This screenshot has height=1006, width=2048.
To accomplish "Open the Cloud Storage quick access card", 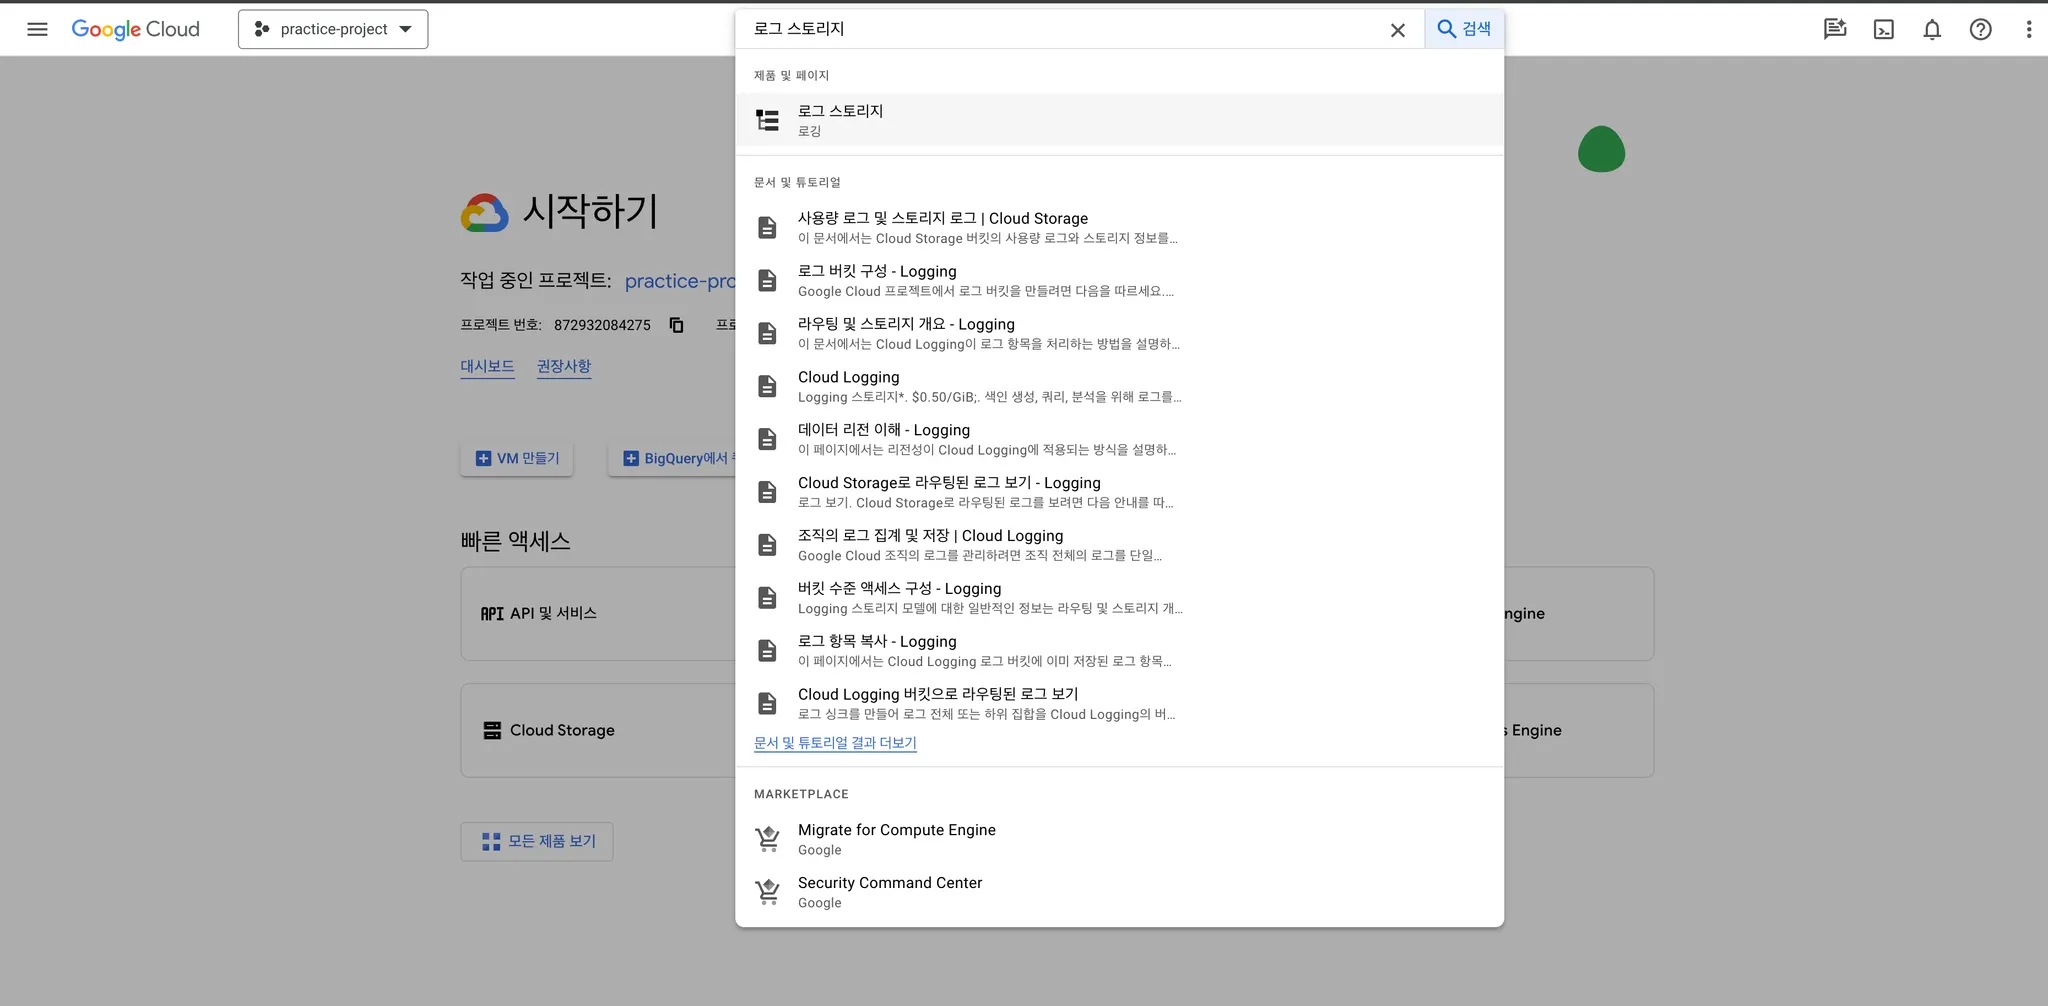I will 598,730.
